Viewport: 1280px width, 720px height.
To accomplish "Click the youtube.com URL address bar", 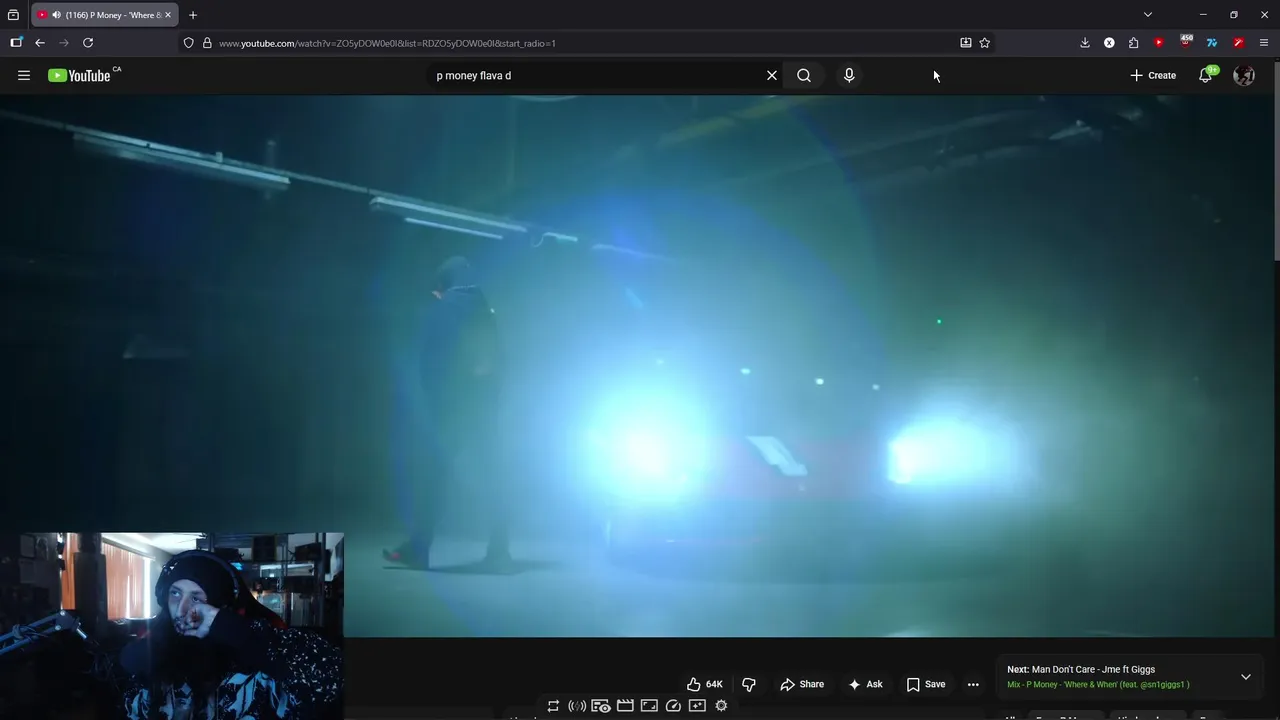I will pyautogui.click(x=586, y=43).
